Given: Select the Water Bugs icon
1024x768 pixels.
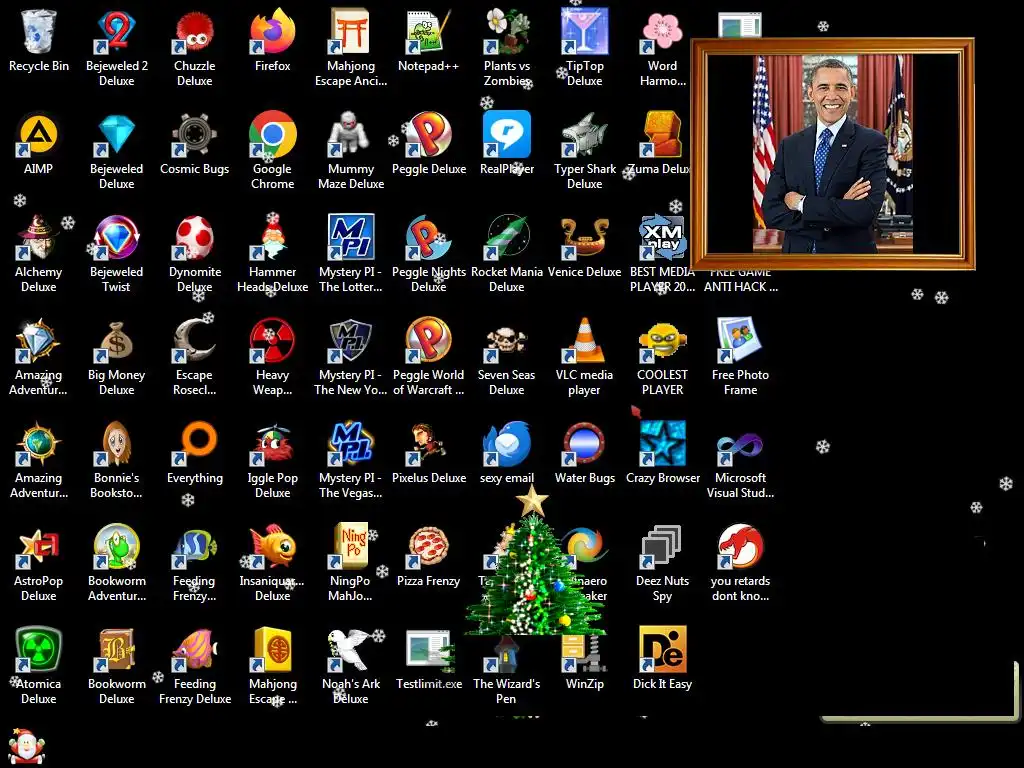Looking at the screenshot, I should (584, 444).
